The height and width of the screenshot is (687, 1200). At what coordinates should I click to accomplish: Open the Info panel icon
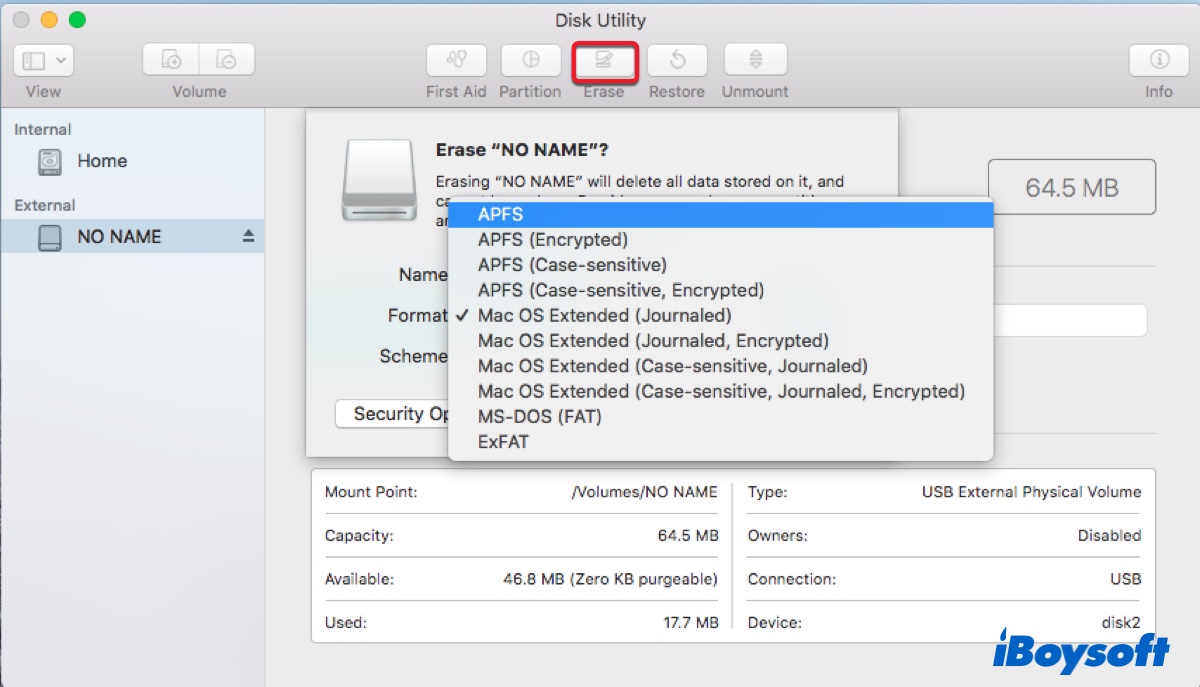pyautogui.click(x=1158, y=61)
